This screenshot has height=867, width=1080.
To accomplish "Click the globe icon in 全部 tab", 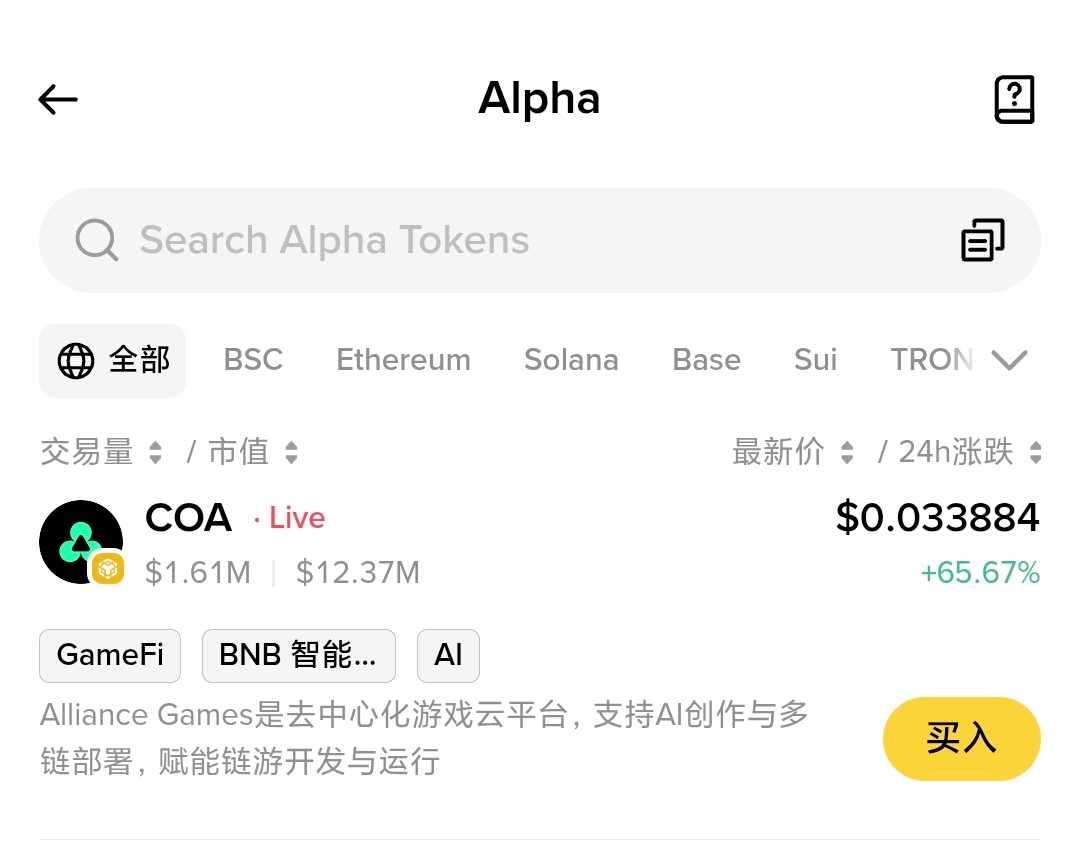I will click(x=76, y=360).
